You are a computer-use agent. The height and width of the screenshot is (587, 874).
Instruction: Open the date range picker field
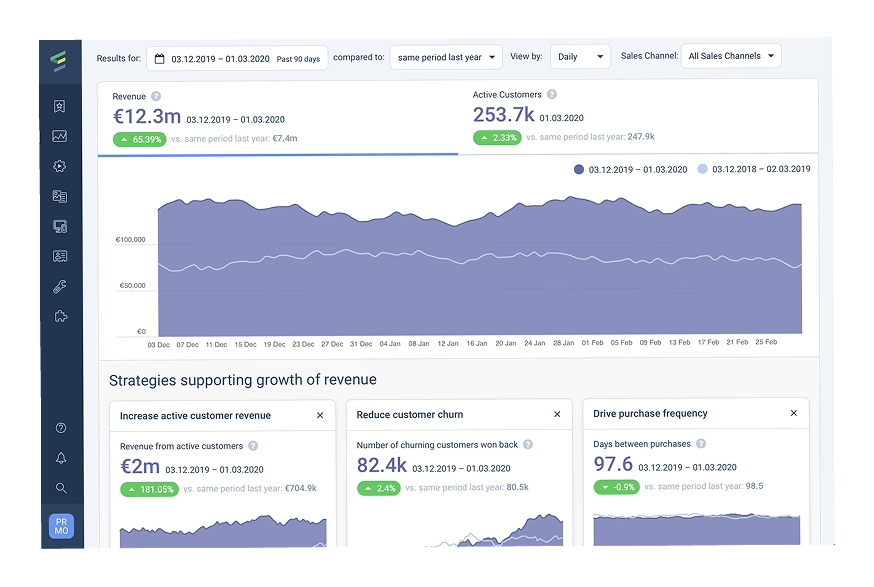pos(237,59)
